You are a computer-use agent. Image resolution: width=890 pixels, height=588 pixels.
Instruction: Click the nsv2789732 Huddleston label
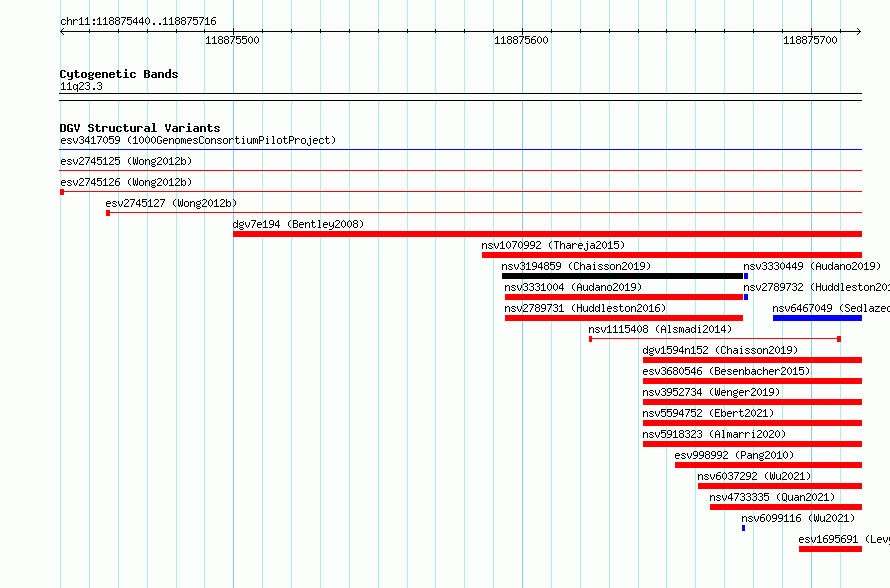coord(816,287)
